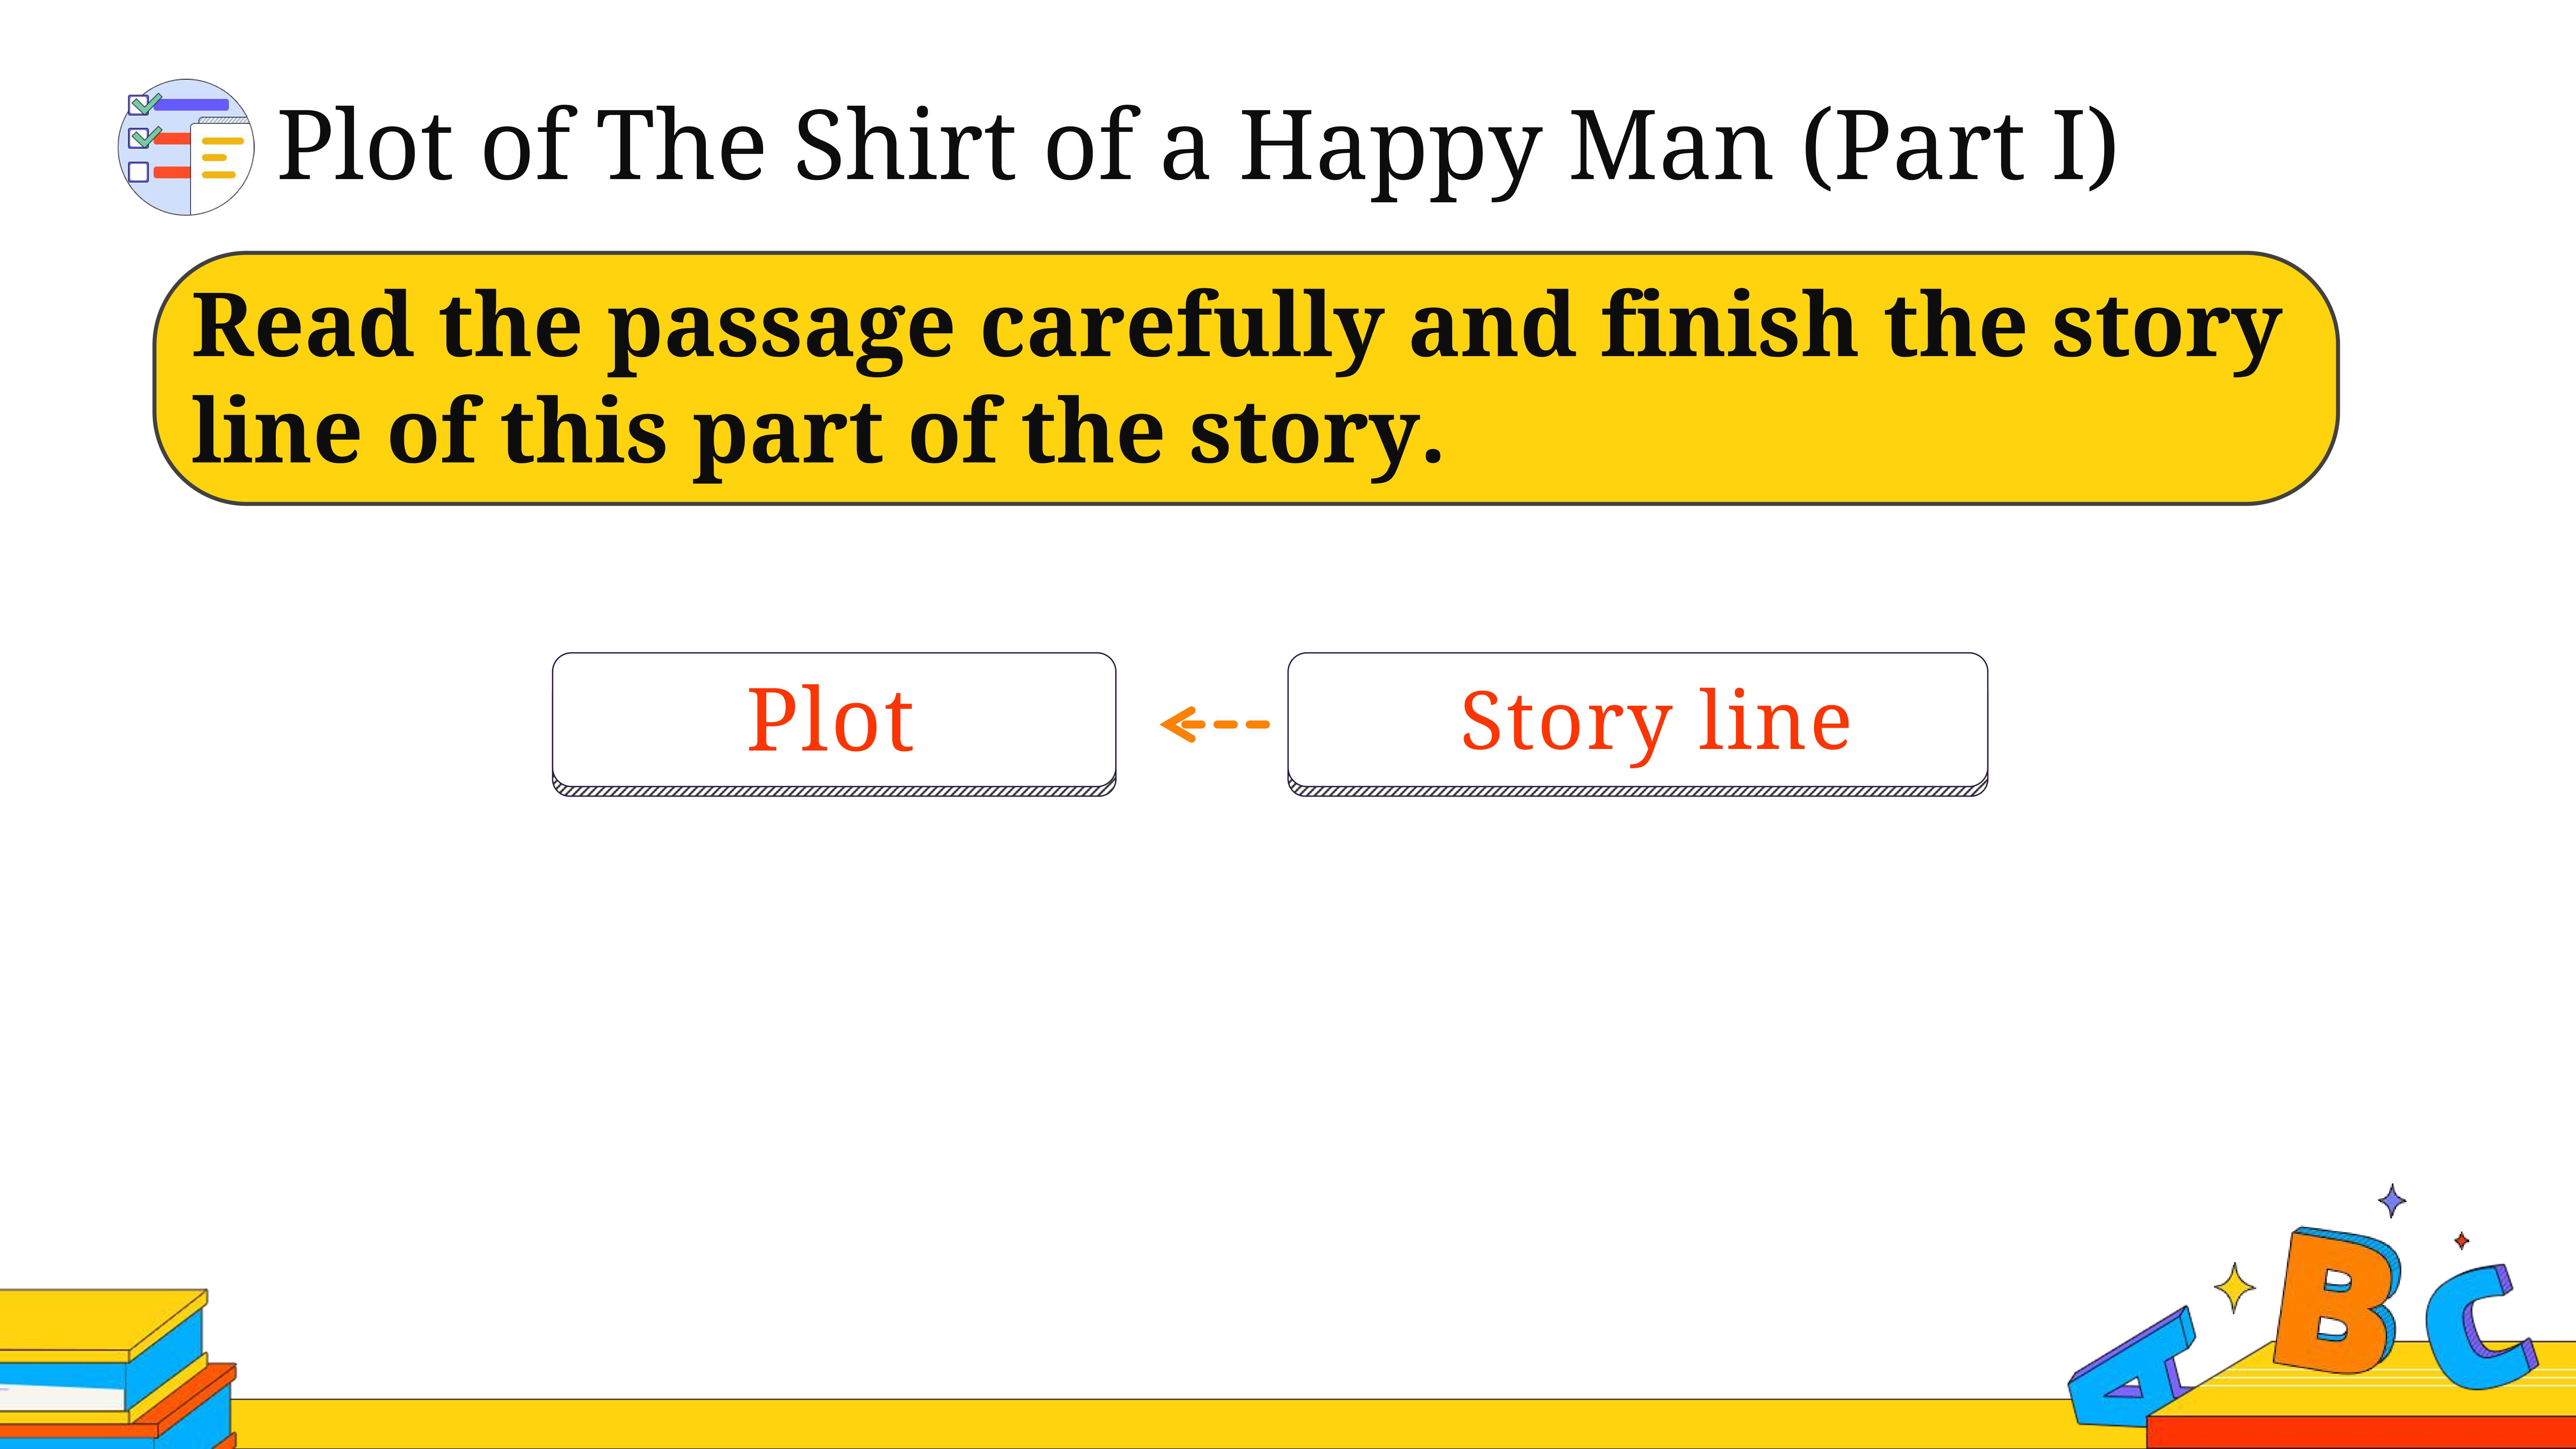Click the dashed orange arrow
The width and height of the screenshot is (2576, 1449).
(1214, 724)
